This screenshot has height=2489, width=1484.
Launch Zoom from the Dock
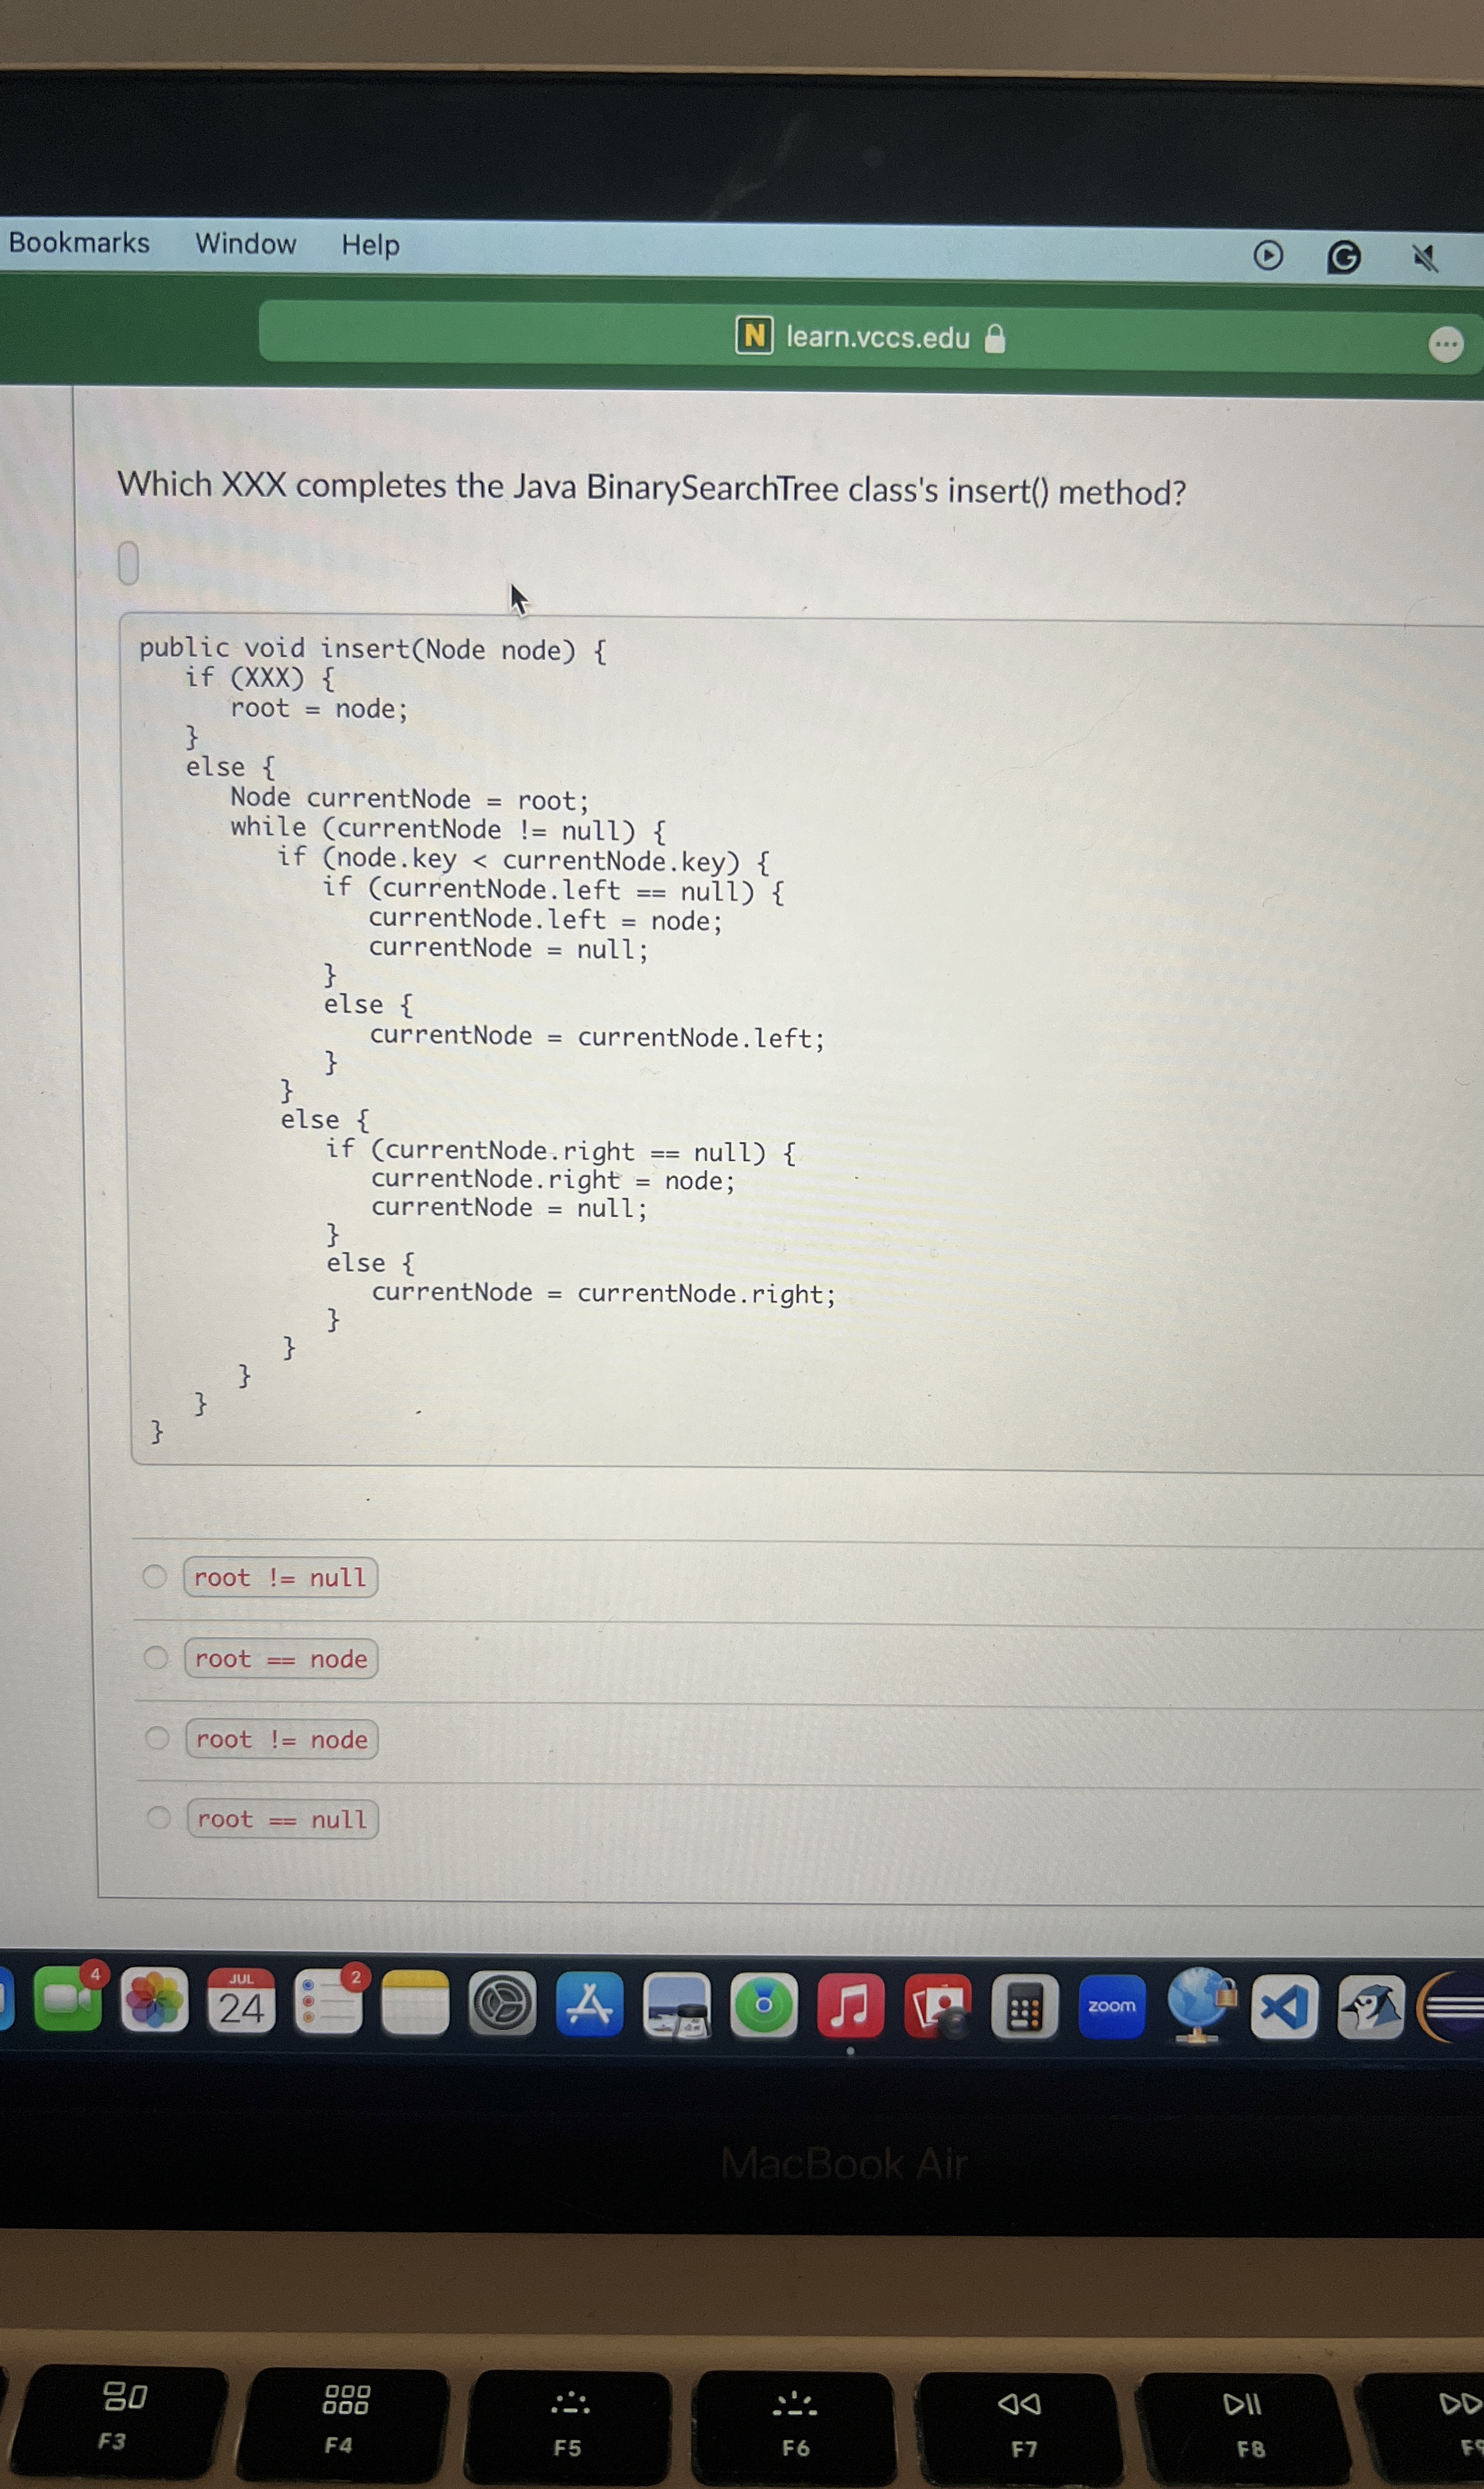tap(1111, 2007)
